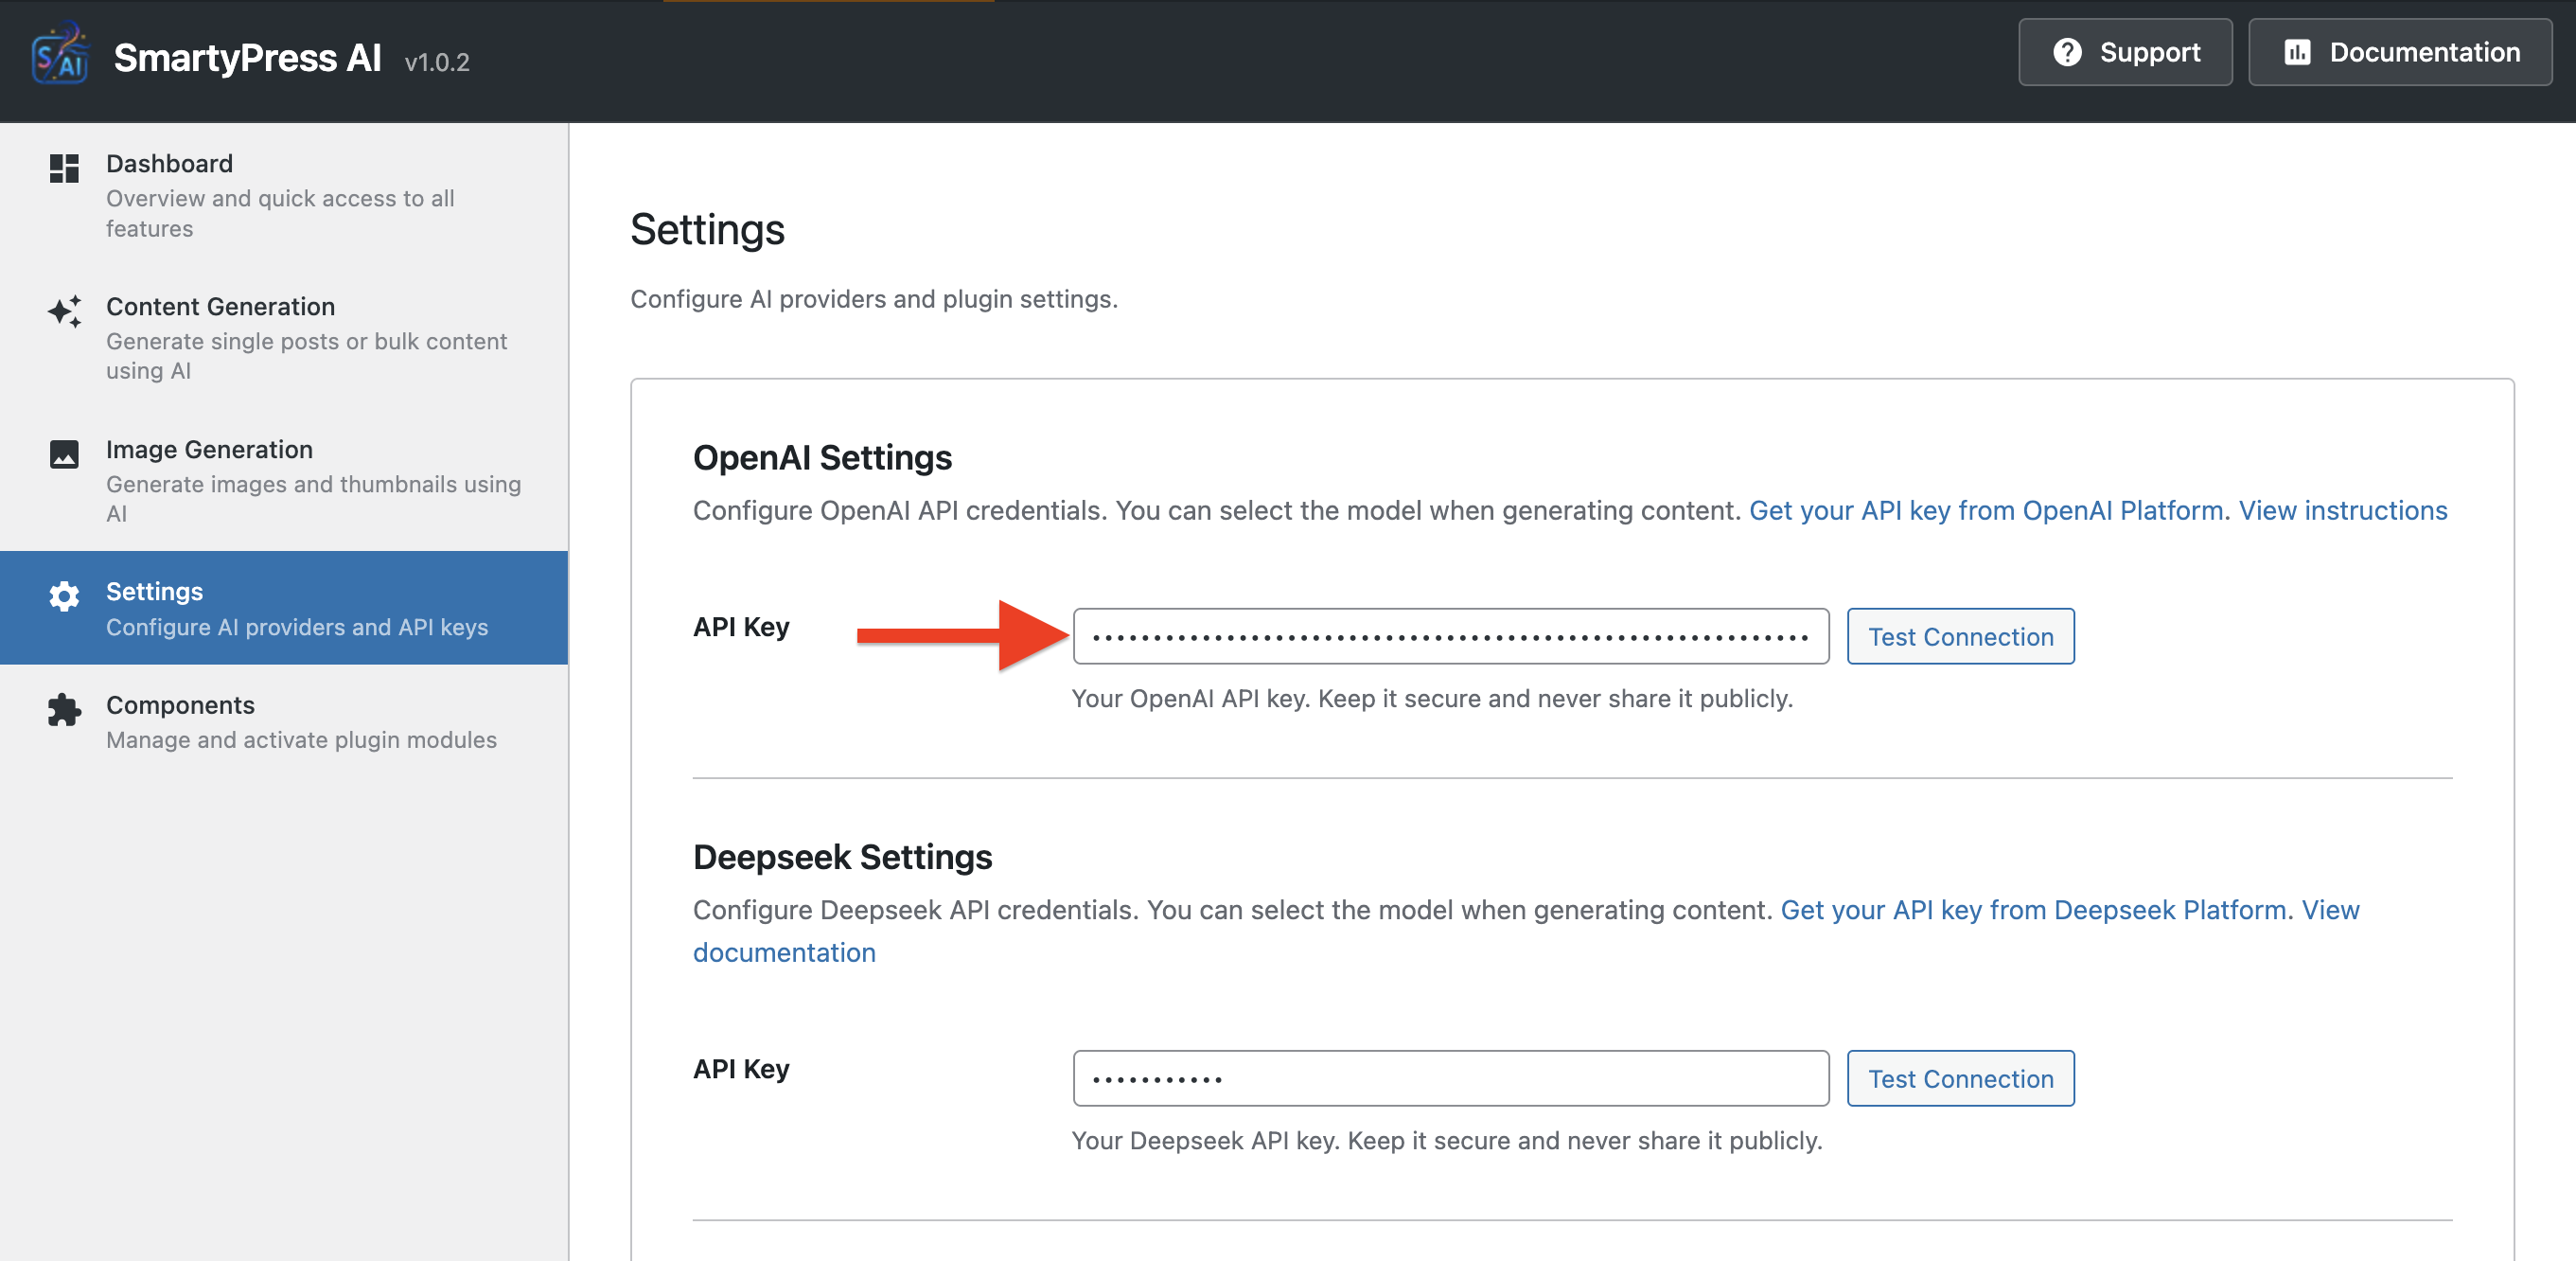Click the Deepseek API Key input field
Image resolution: width=2576 pixels, height=1261 pixels.
[1450, 1078]
